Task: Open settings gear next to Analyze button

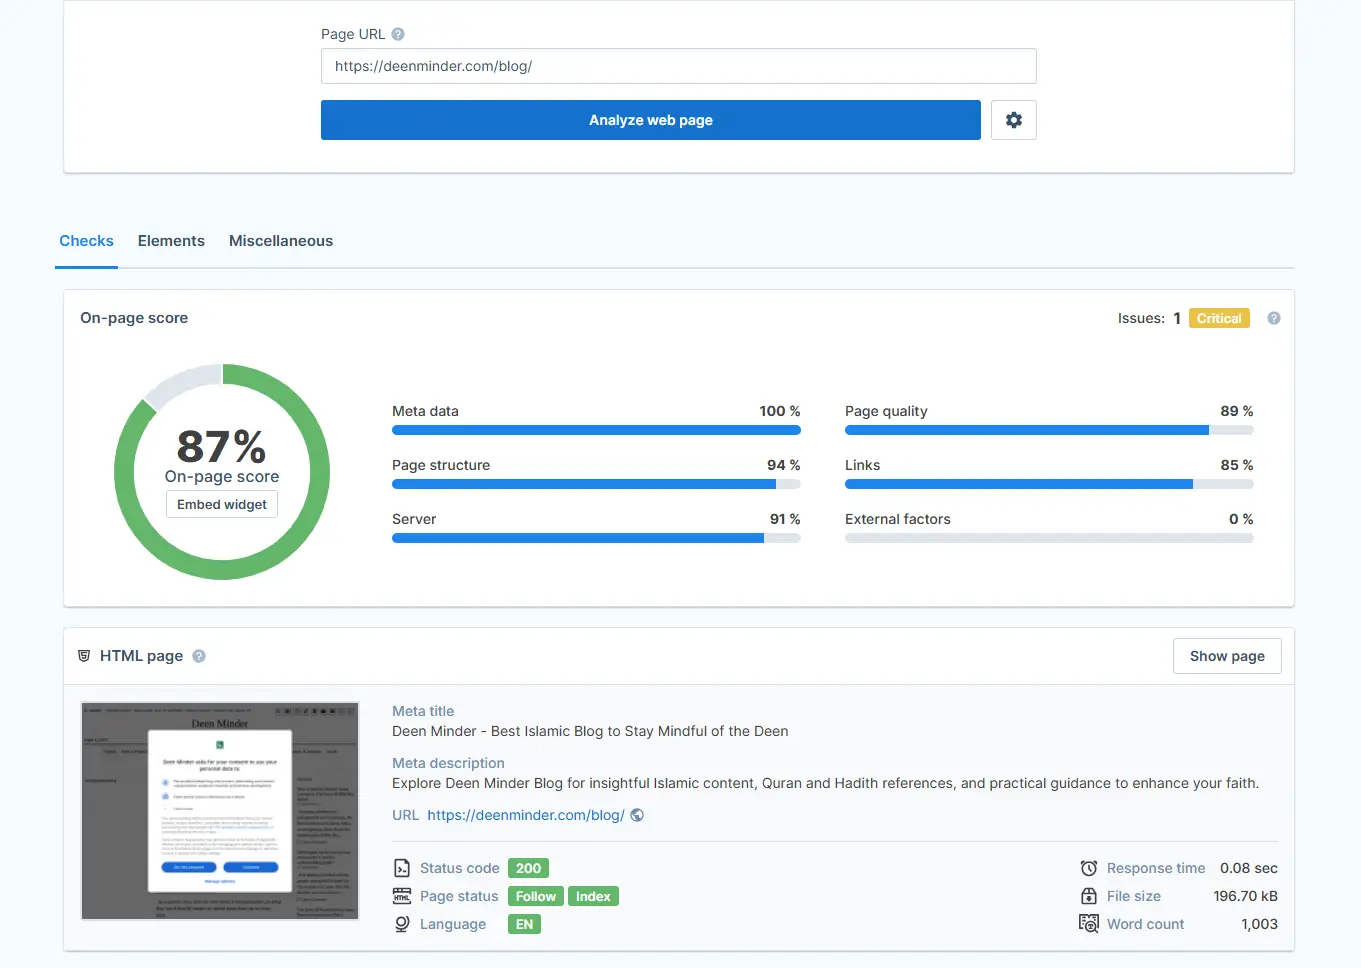Action: (x=1013, y=120)
